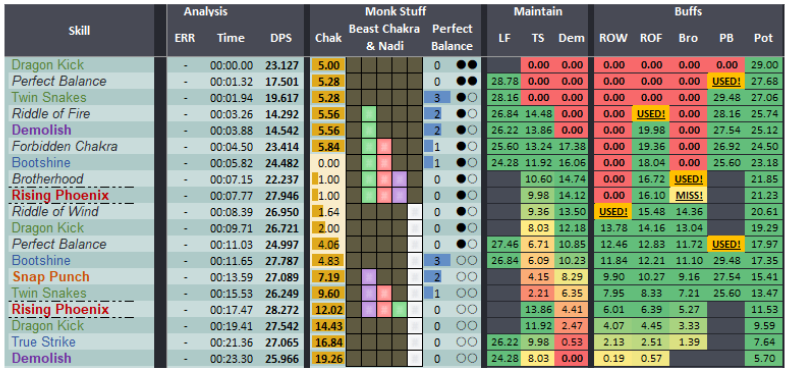Click the 00:13.59 time cell for Snap Punch
The width and height of the screenshot is (790, 377).
pyautogui.click(x=232, y=277)
